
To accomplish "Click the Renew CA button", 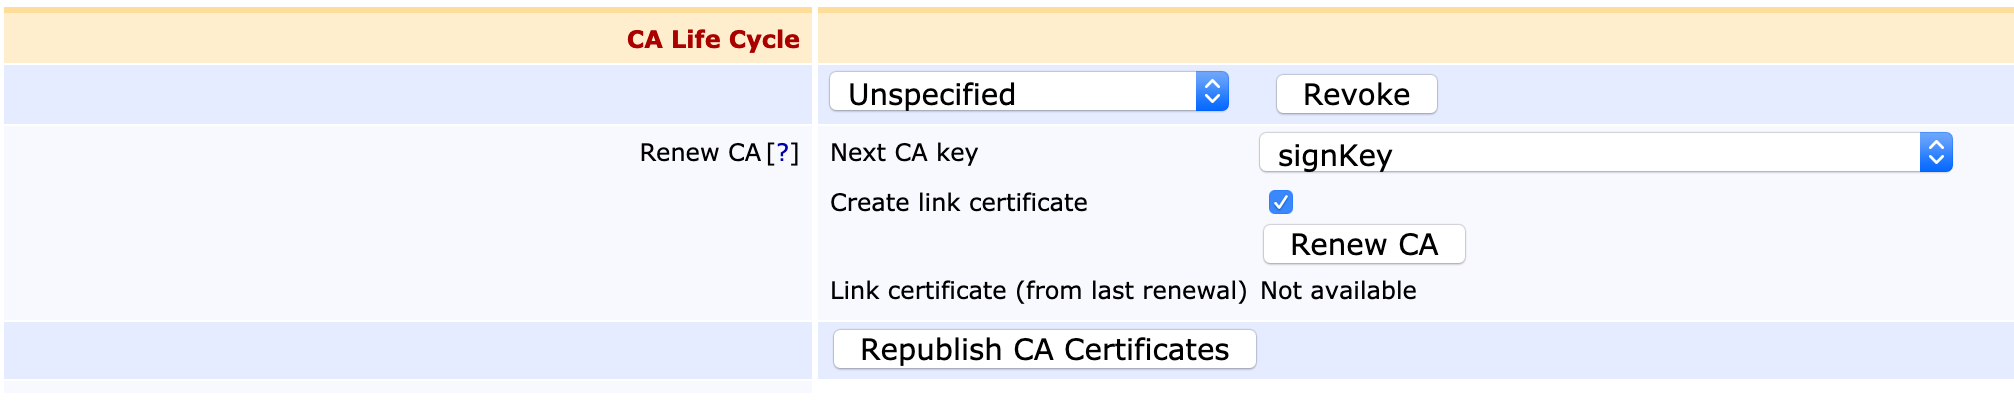I will (1364, 245).
